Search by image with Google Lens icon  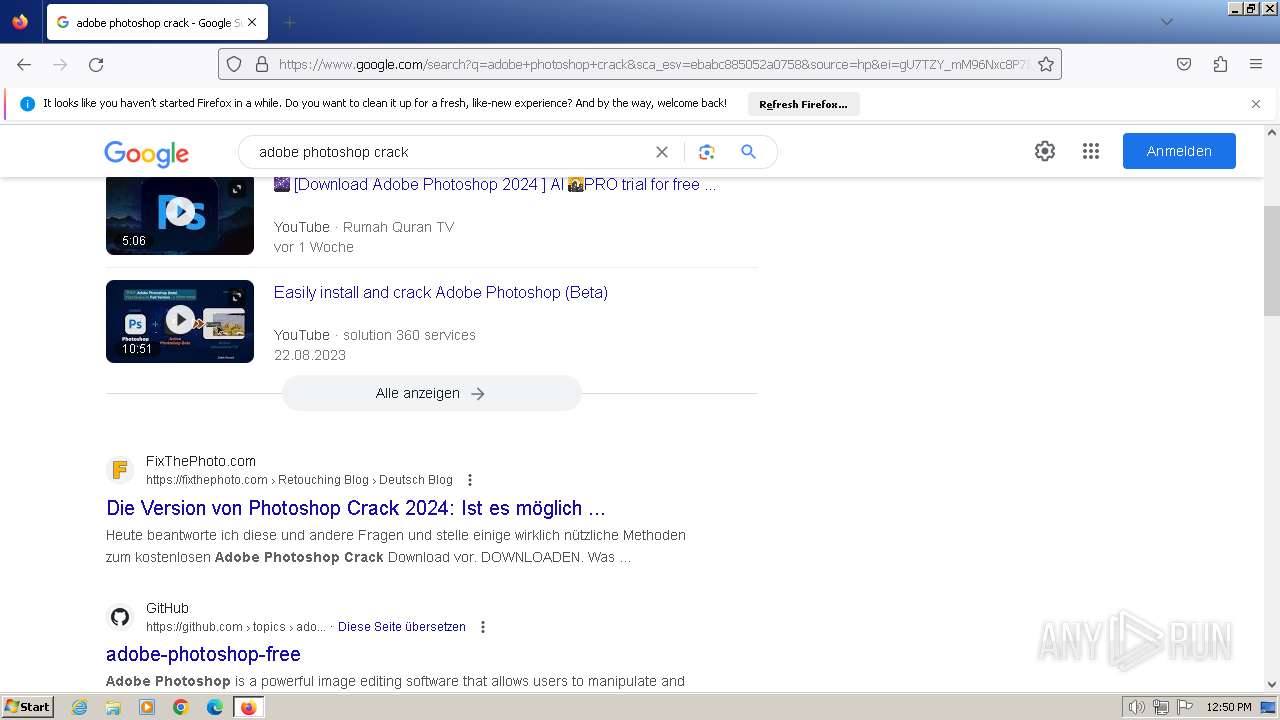tap(707, 152)
